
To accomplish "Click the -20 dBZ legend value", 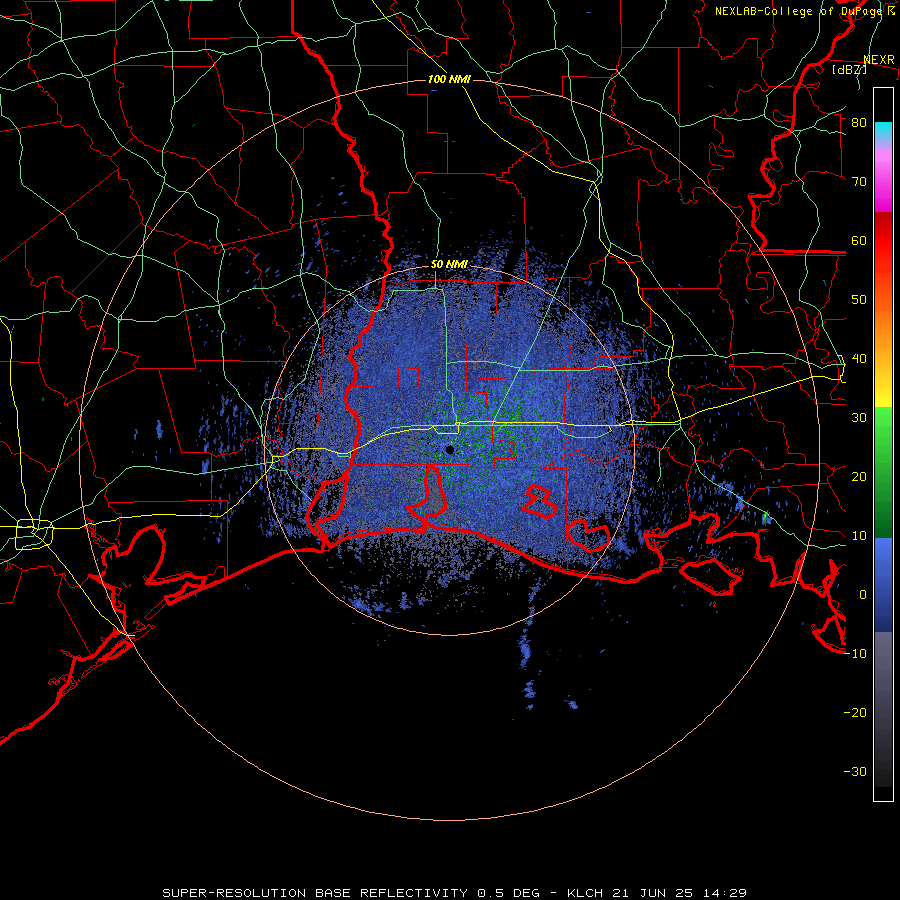I will point(855,713).
